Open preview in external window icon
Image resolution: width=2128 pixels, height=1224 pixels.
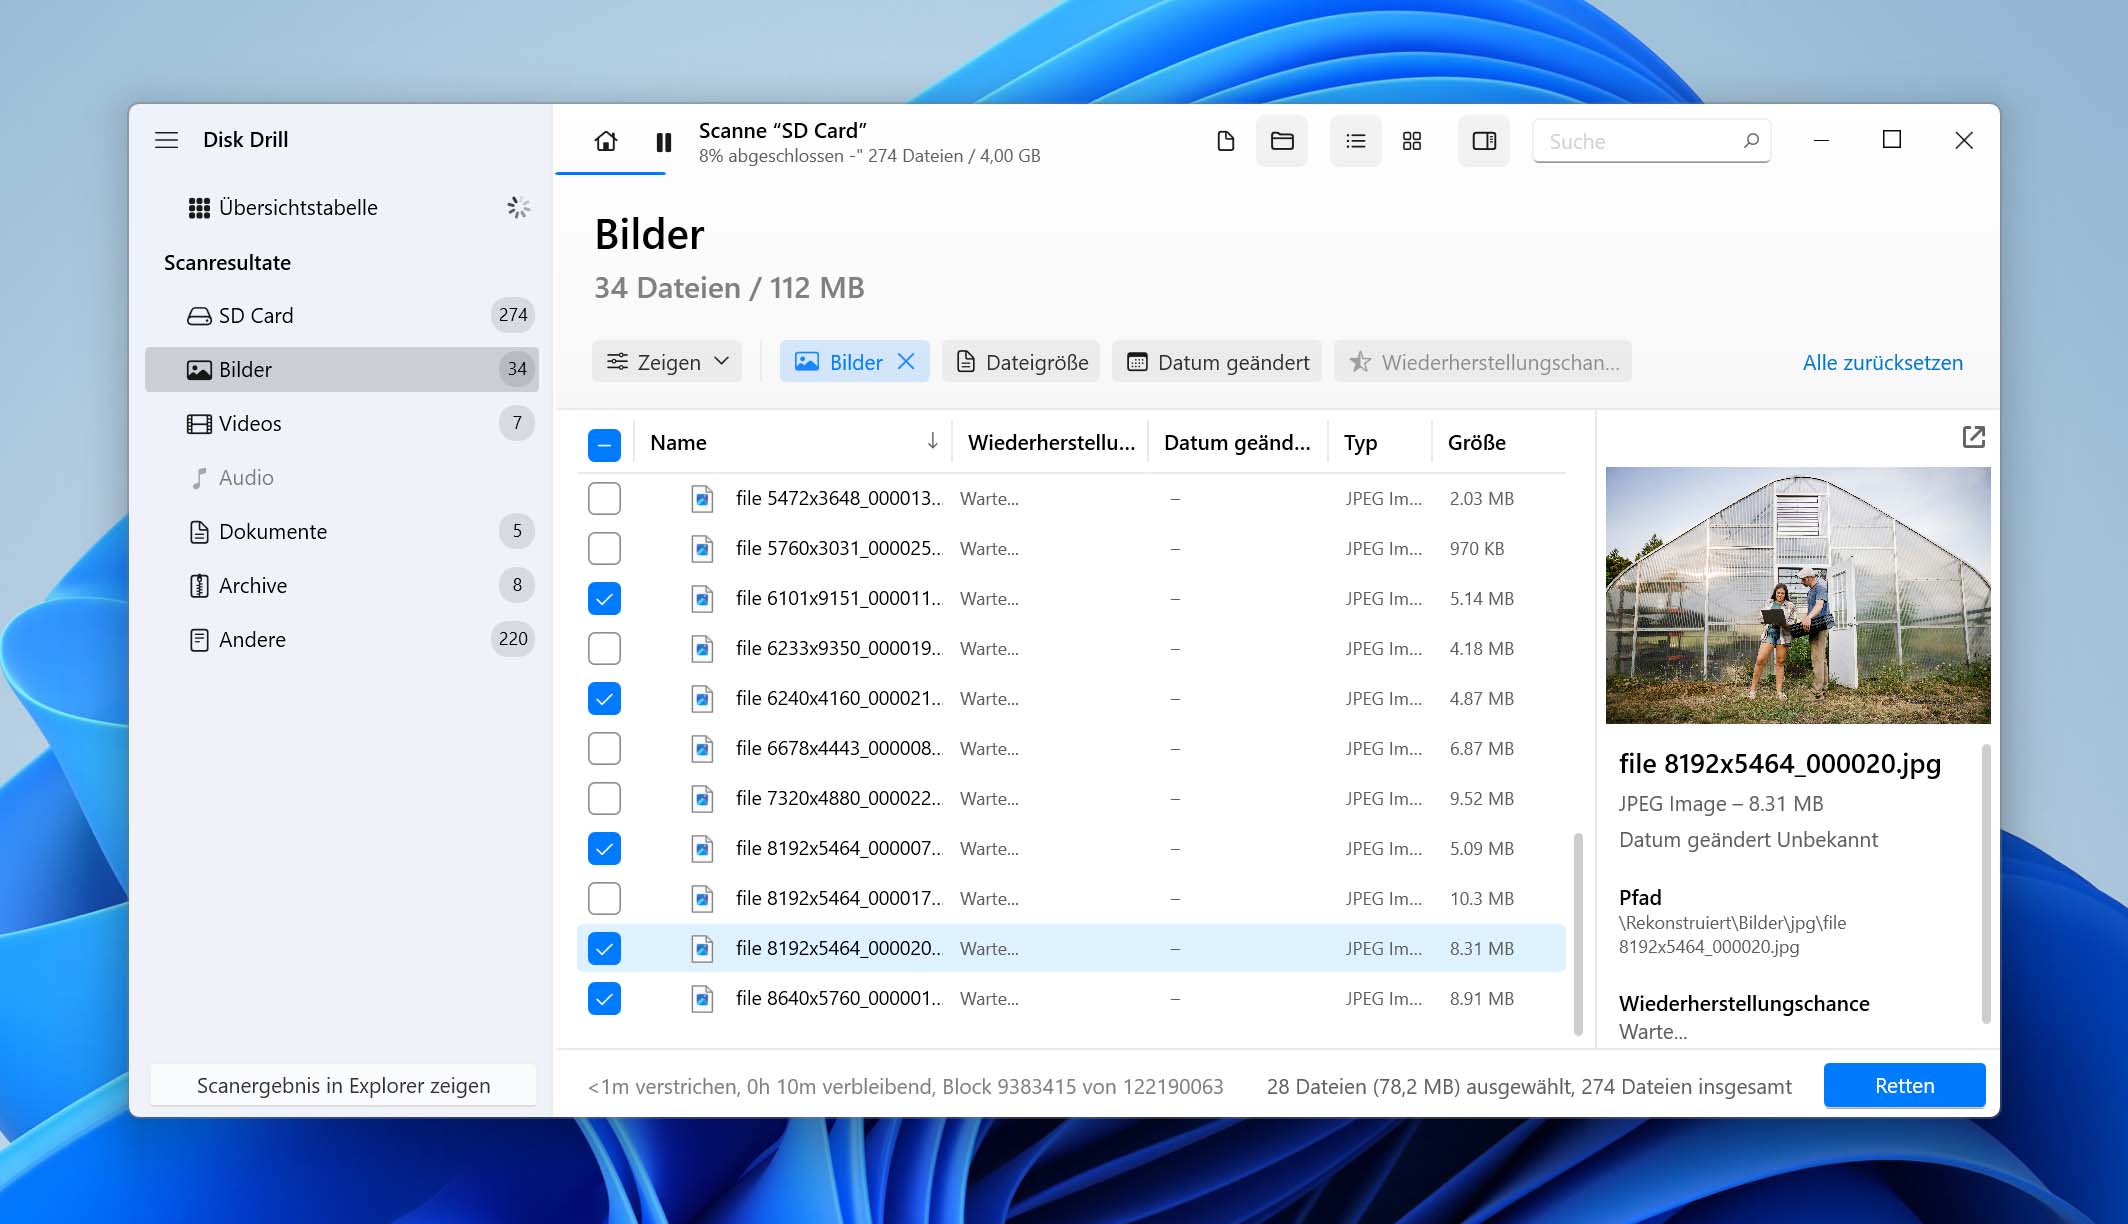point(1973,437)
